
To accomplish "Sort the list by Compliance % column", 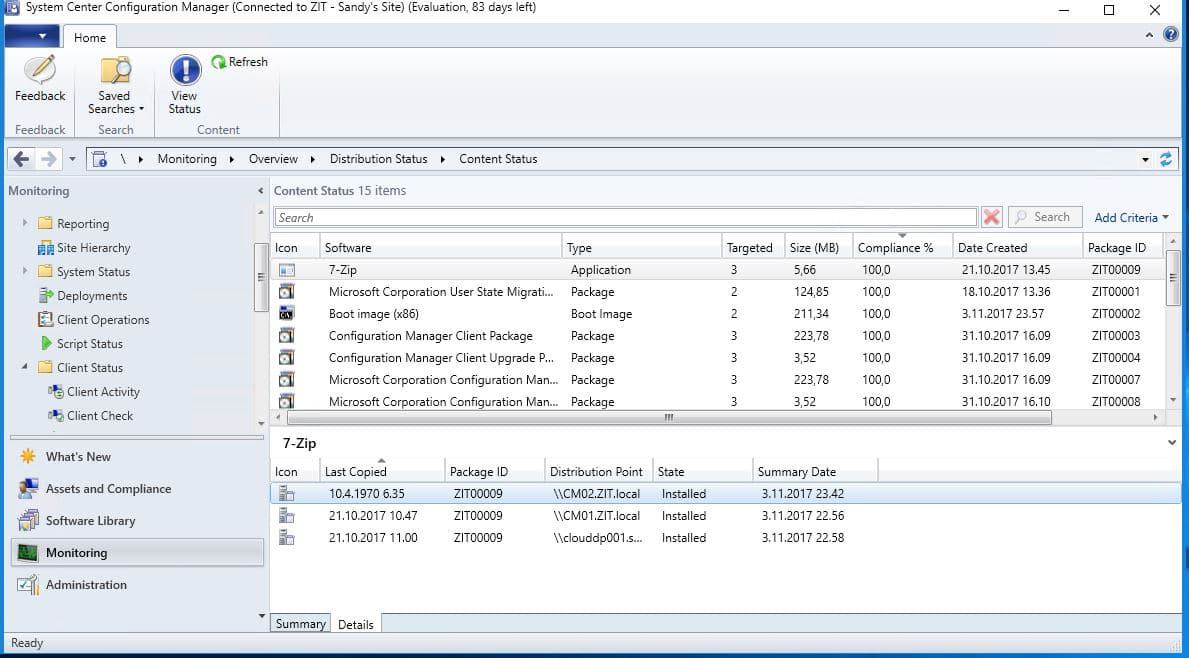I will pyautogui.click(x=902, y=247).
